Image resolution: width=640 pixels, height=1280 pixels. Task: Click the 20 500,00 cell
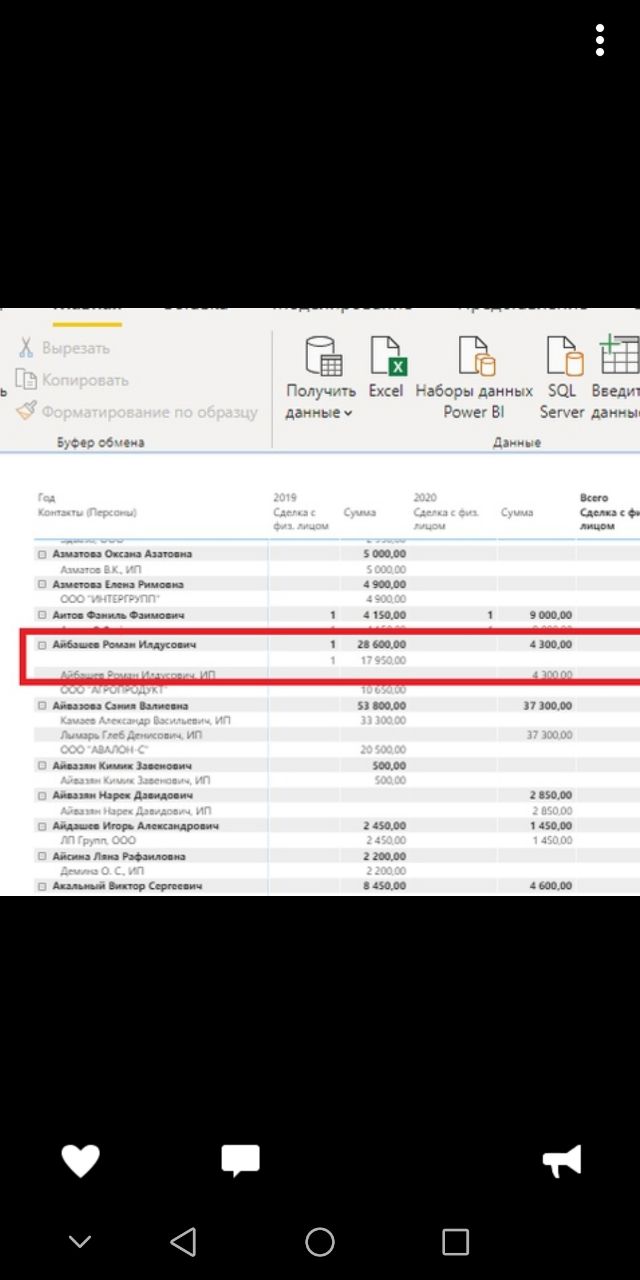pyautogui.click(x=384, y=750)
